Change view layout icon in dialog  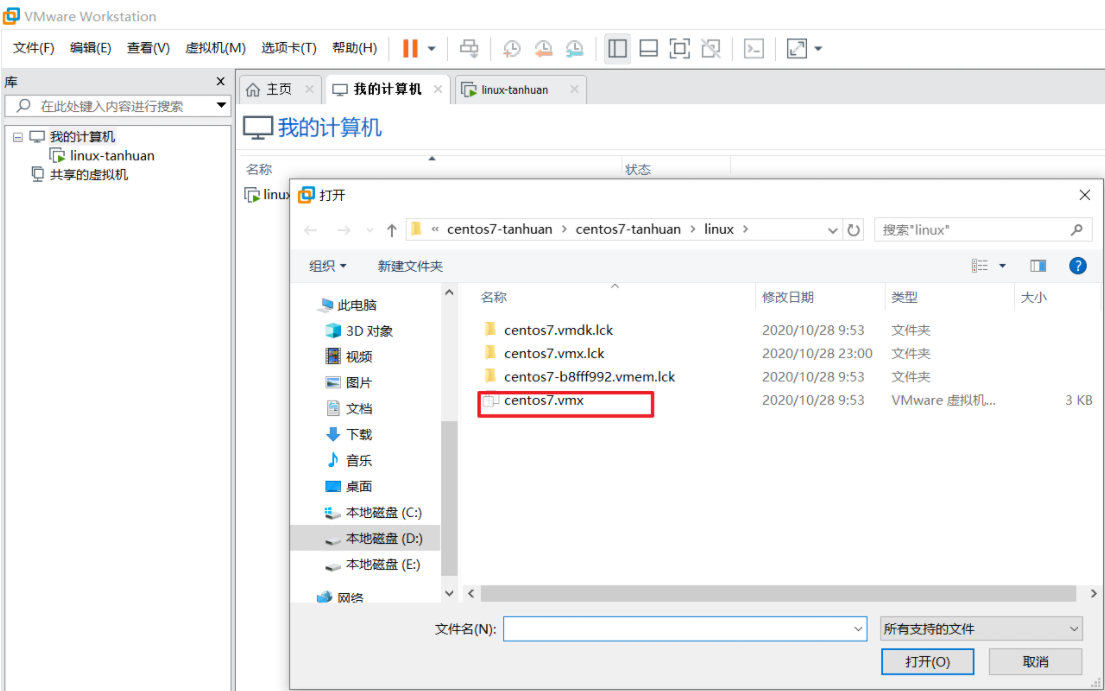(980, 266)
